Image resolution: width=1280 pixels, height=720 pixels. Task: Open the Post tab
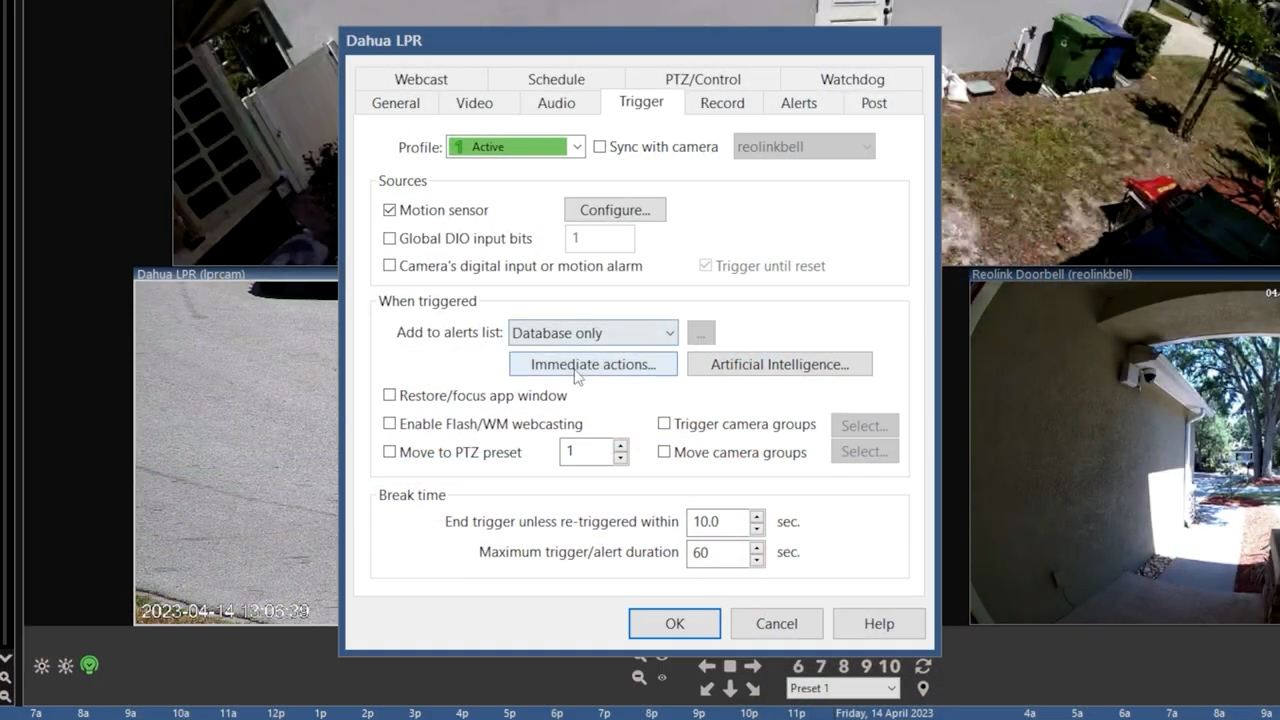[874, 103]
